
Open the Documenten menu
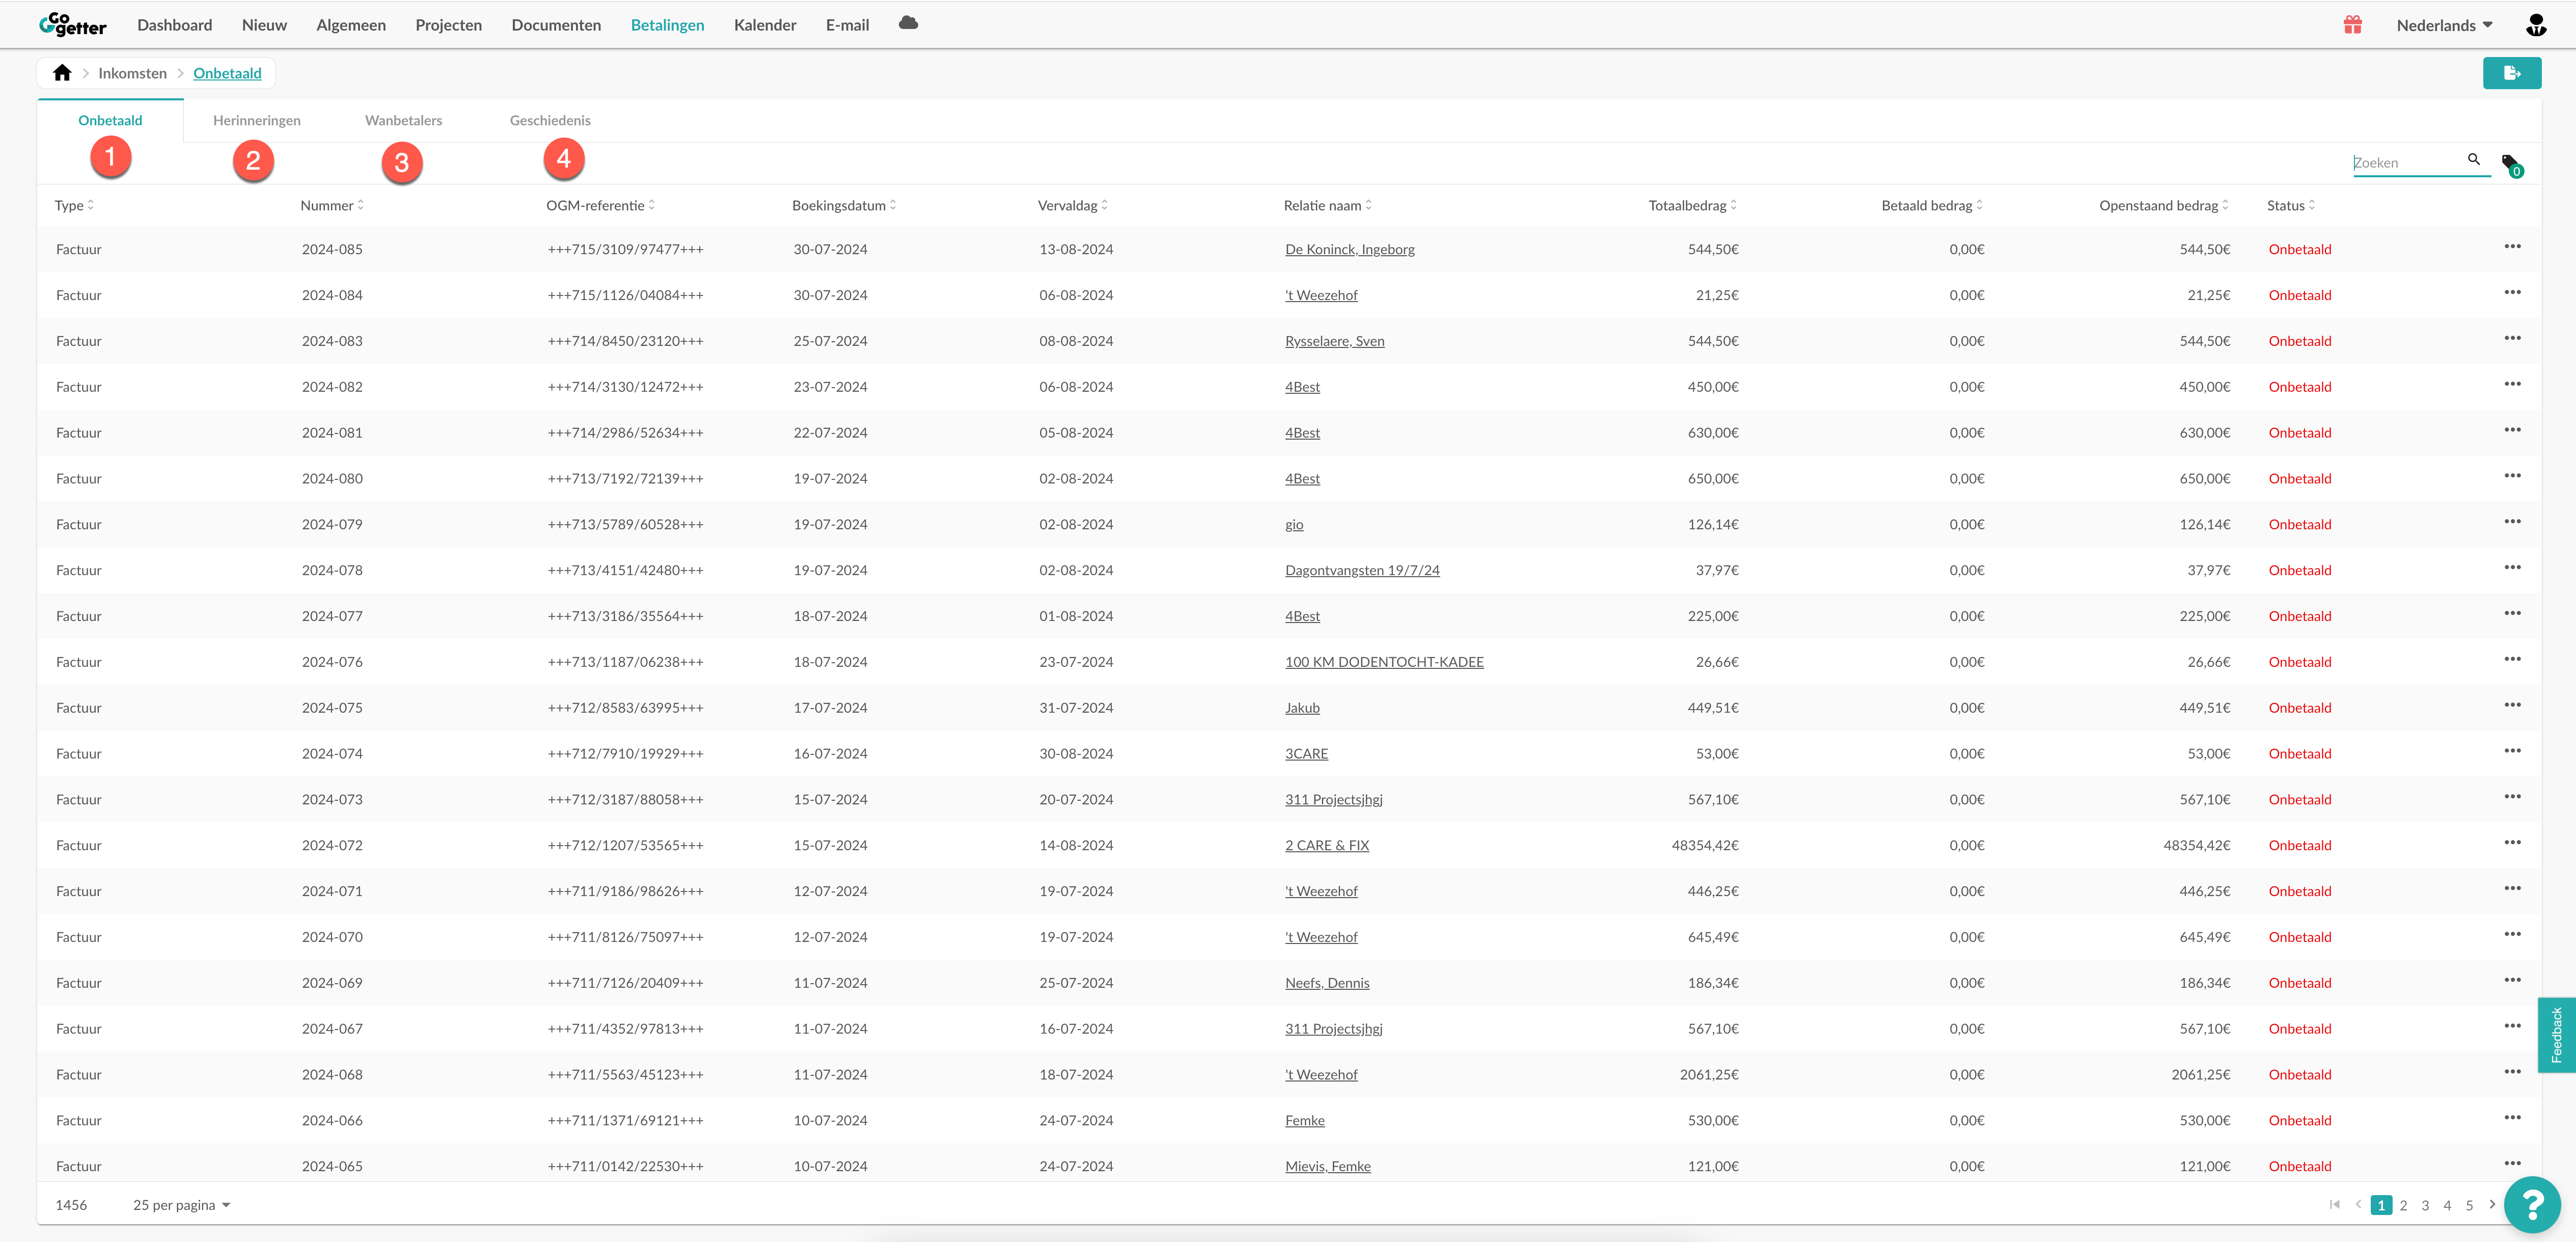pos(556,25)
